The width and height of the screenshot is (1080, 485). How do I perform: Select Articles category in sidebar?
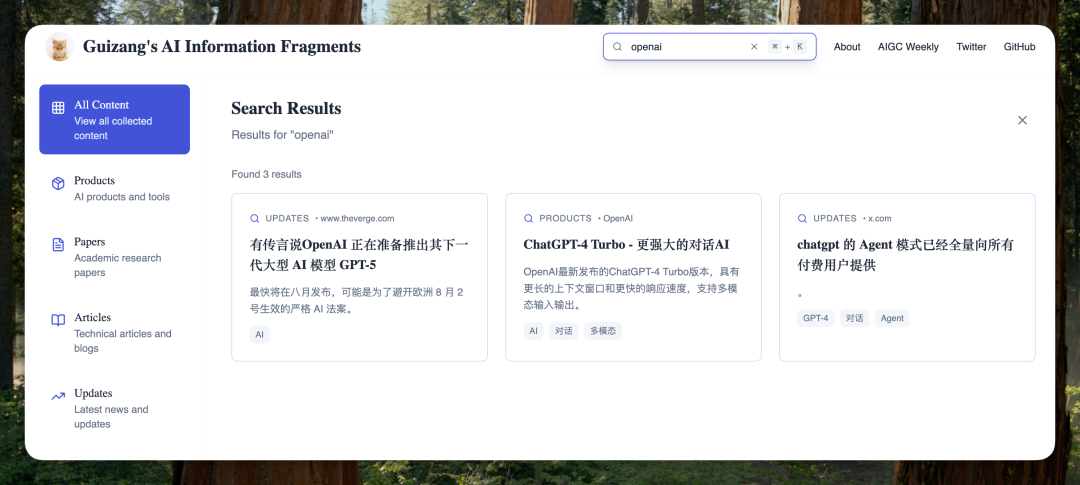[x=114, y=333]
